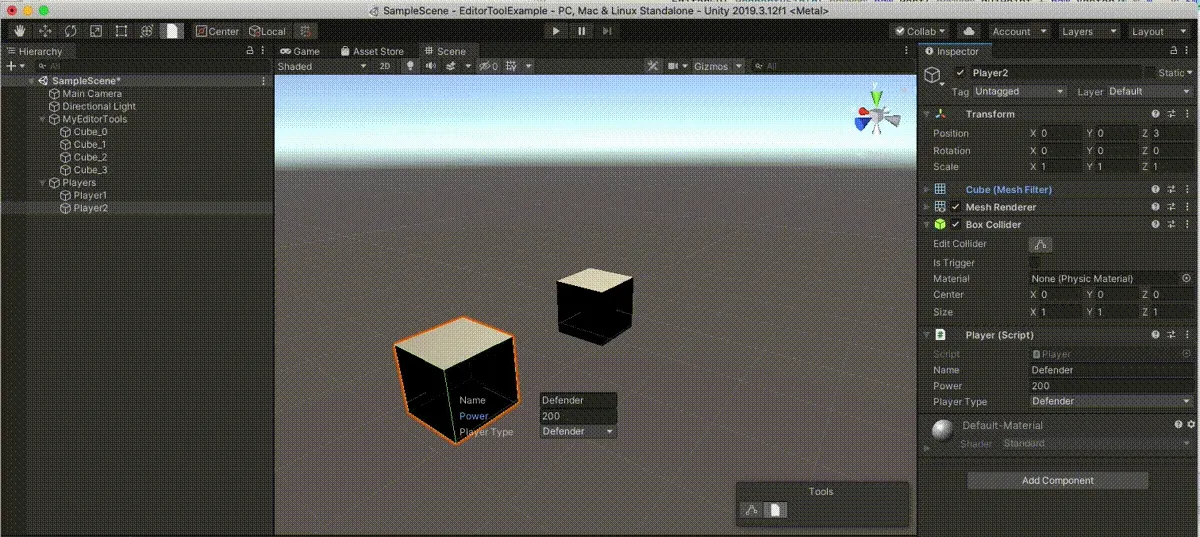This screenshot has width=1200, height=537.
Task: Collapse the Transform component foldout
Action: tap(926, 114)
